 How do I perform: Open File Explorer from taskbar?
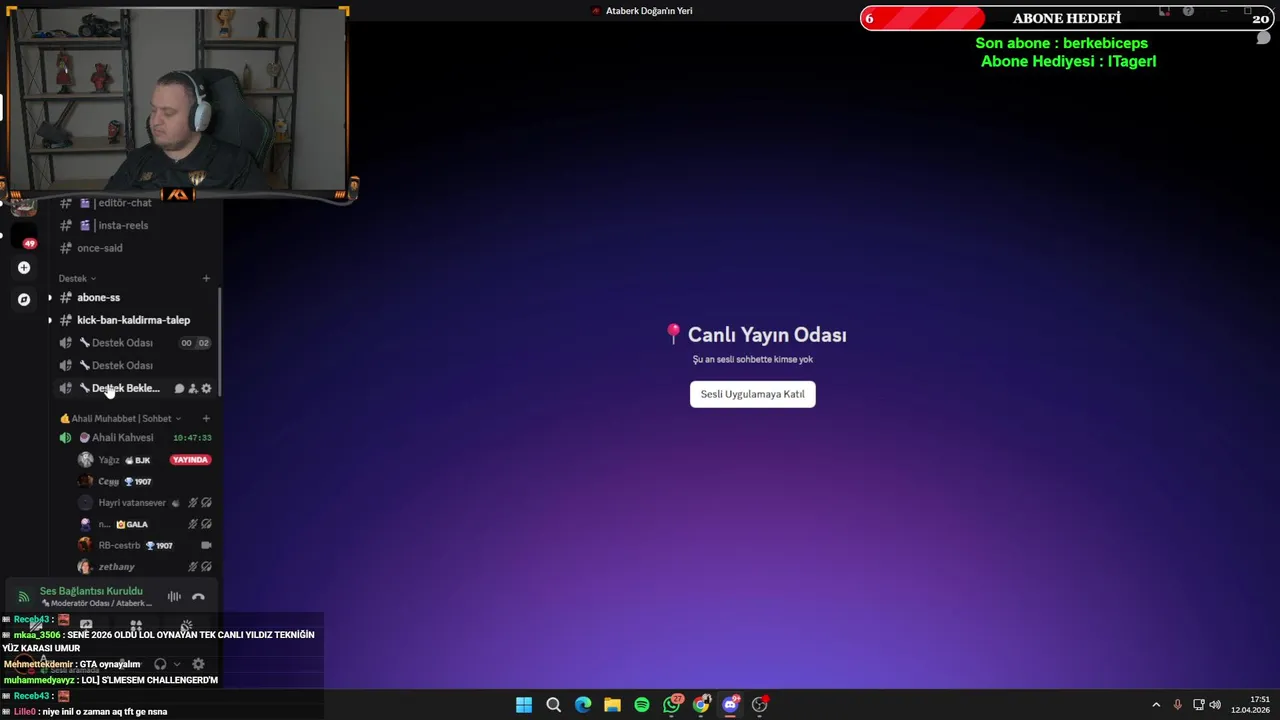coord(612,705)
